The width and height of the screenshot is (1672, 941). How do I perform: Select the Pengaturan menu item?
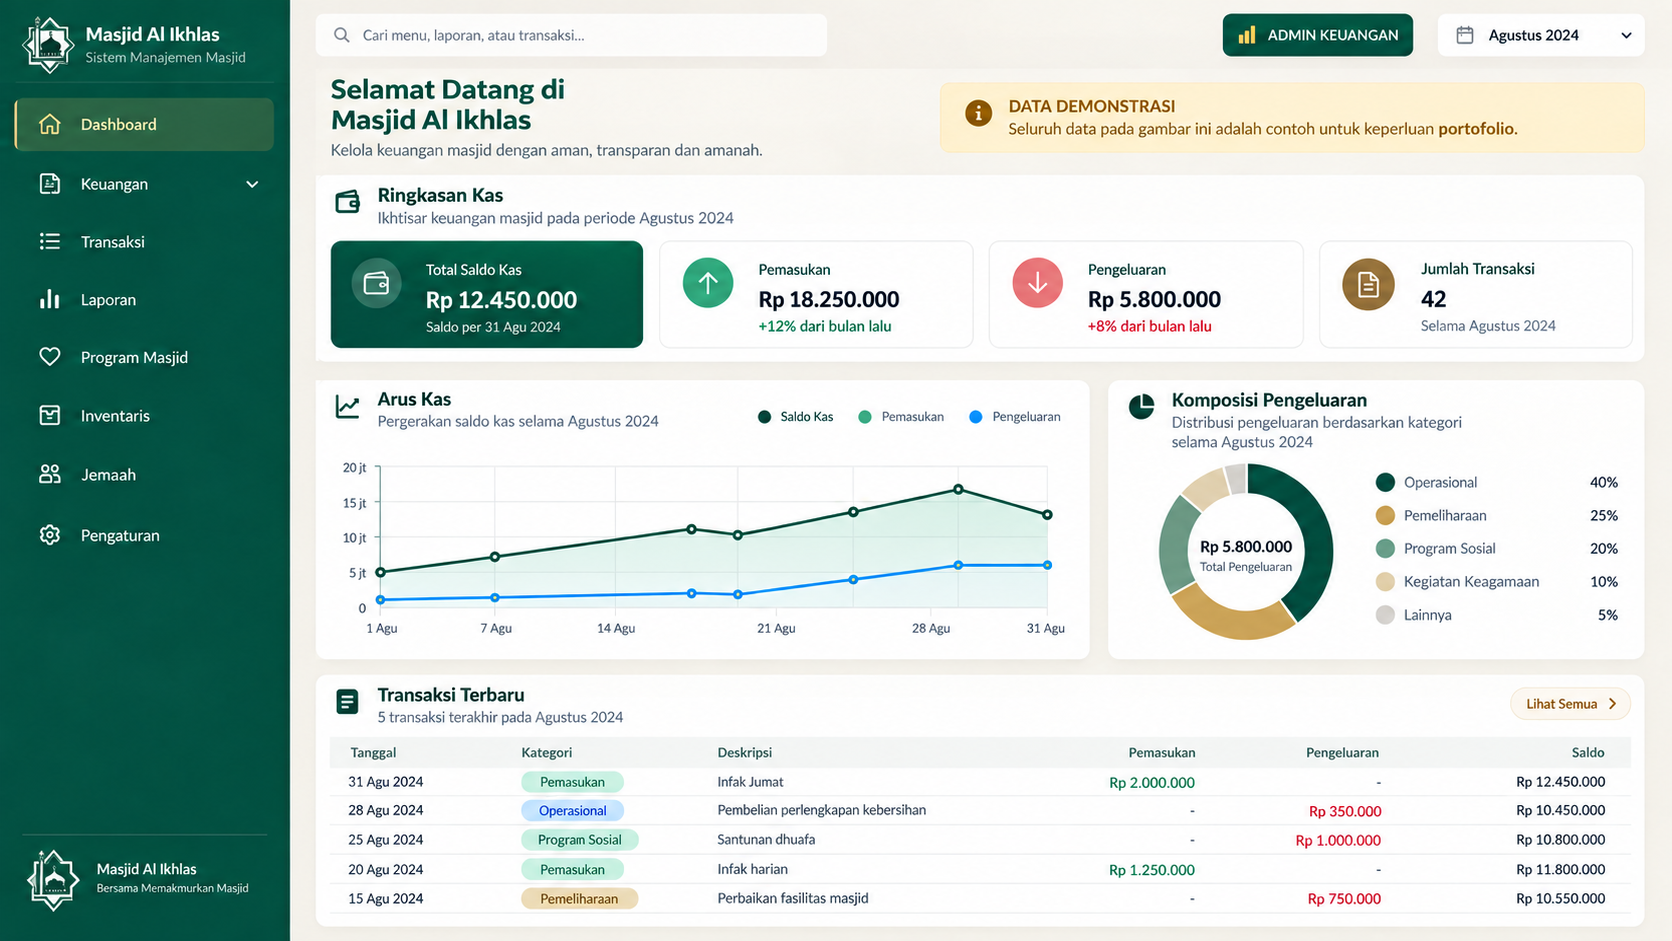tap(144, 535)
